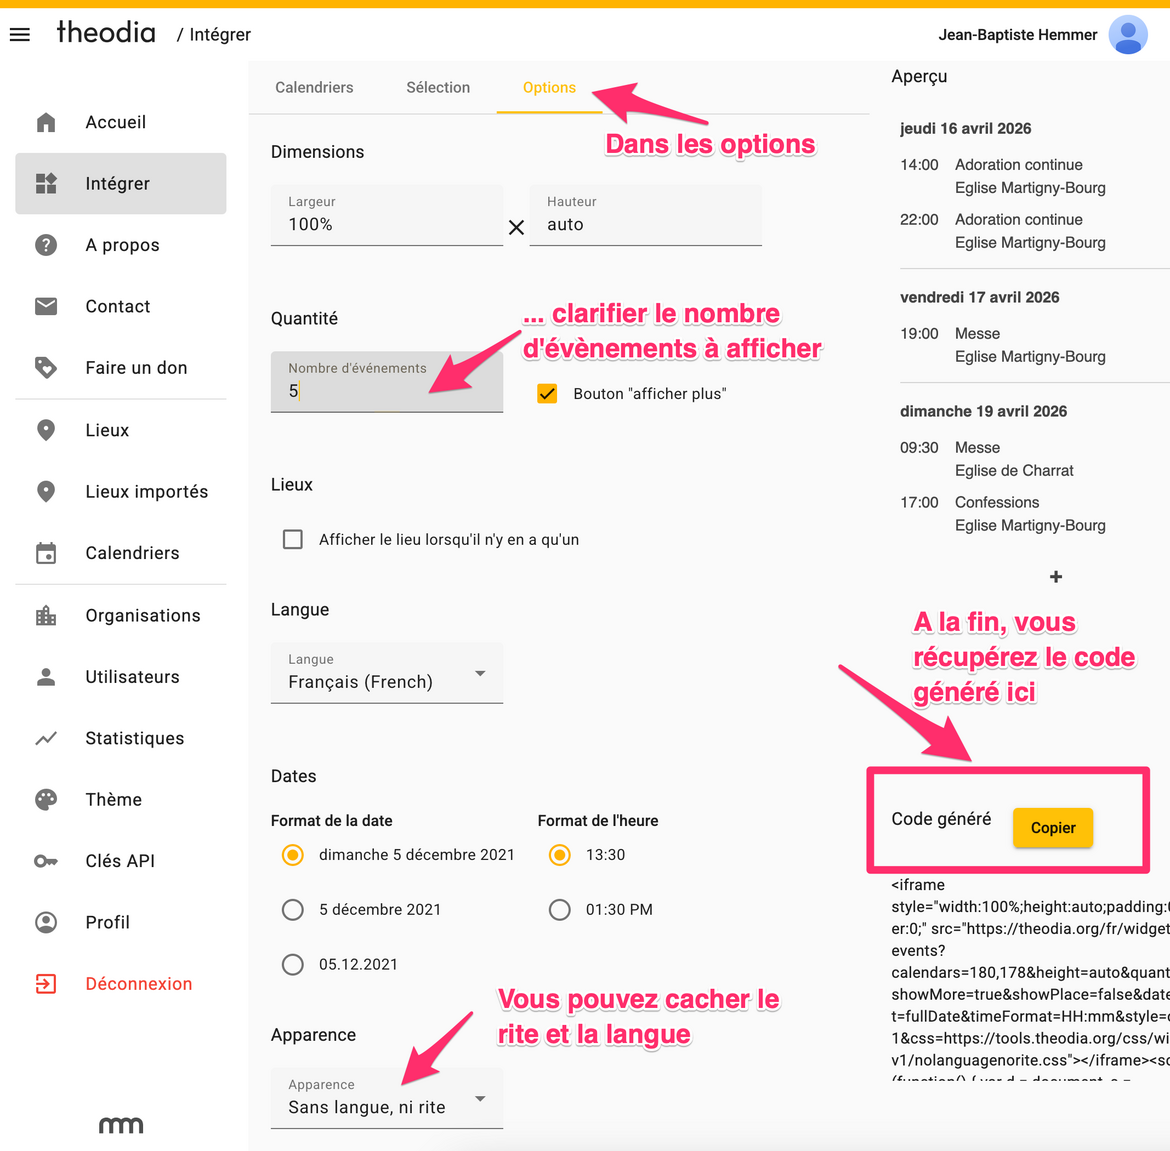Show more events with plus sign
Viewport: 1170px width, 1151px height.
[x=1056, y=577]
